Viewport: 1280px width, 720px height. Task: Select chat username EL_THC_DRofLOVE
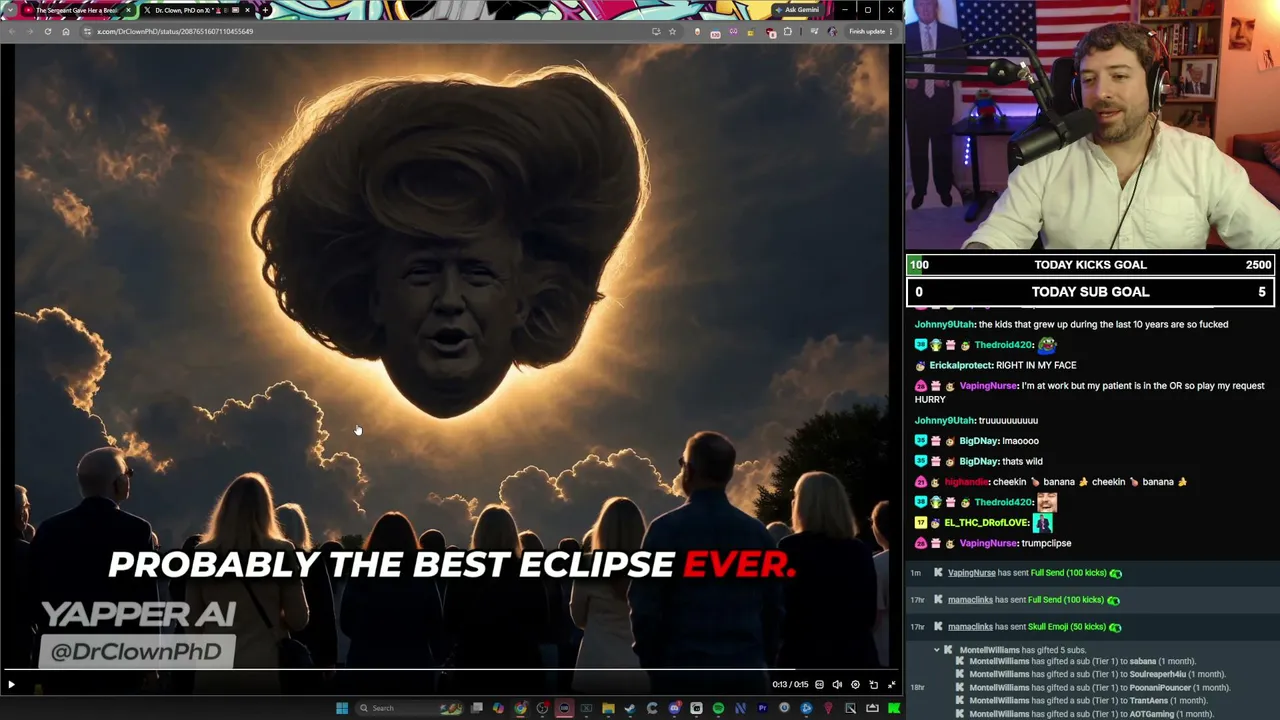pos(987,523)
